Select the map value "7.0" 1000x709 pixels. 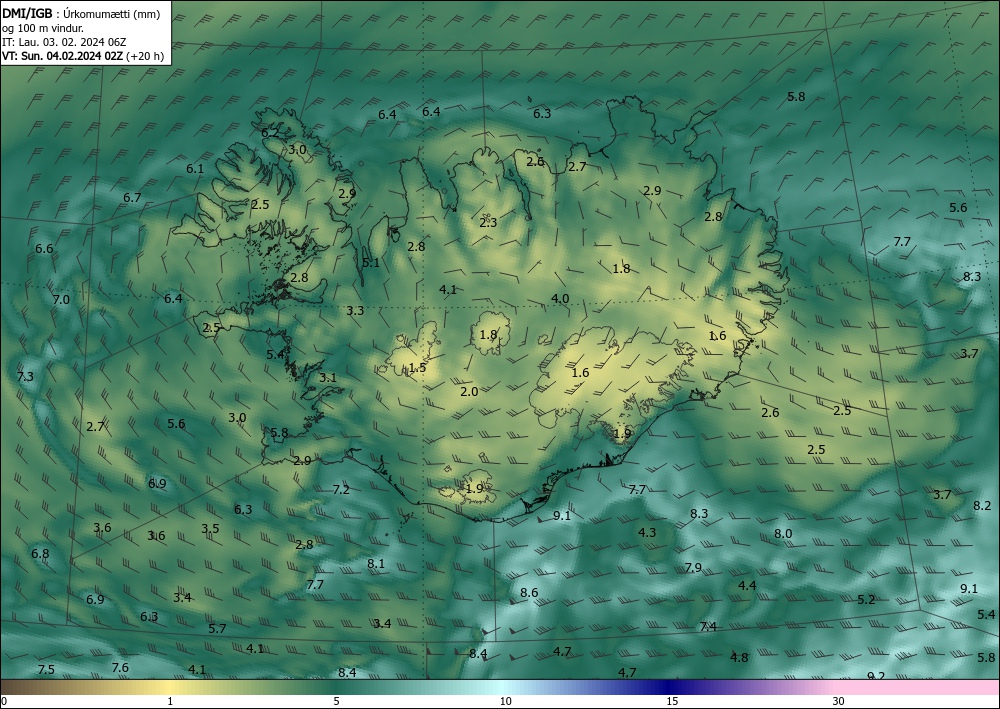(x=61, y=299)
